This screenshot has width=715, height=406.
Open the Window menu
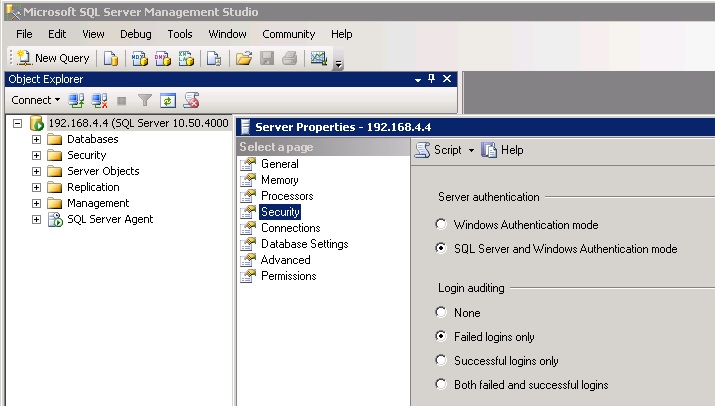(227, 34)
